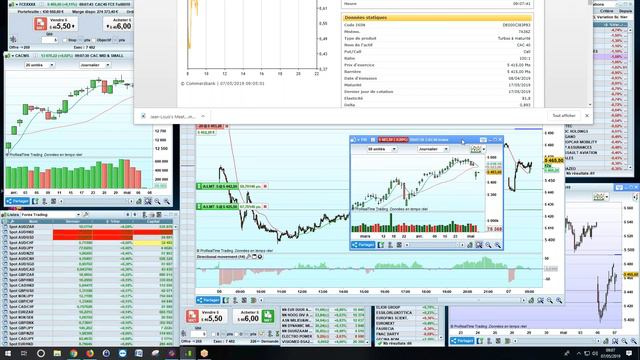Open Journalier dropdown in floating daily chart window
Screen dimensions: 640x360
[433, 149]
